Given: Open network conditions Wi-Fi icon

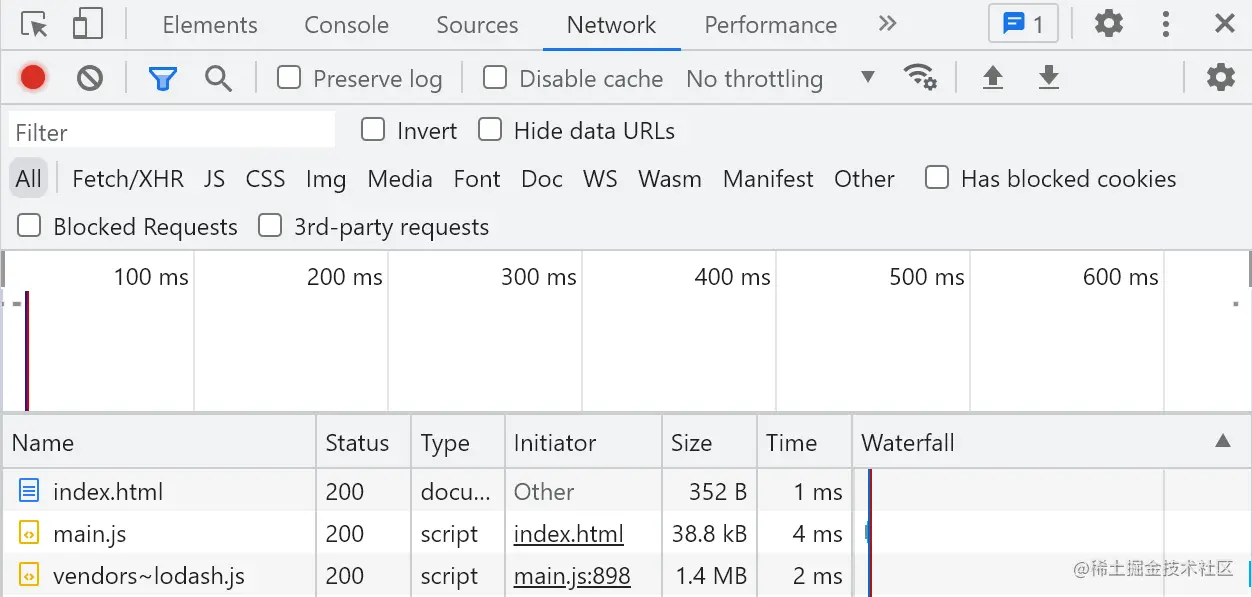Looking at the screenshot, I should 919,77.
